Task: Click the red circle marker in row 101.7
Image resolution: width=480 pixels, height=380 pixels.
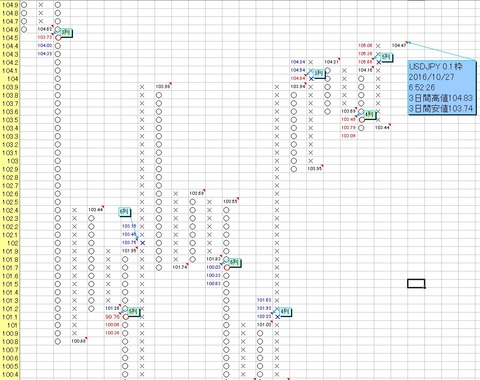Action: click(x=227, y=267)
